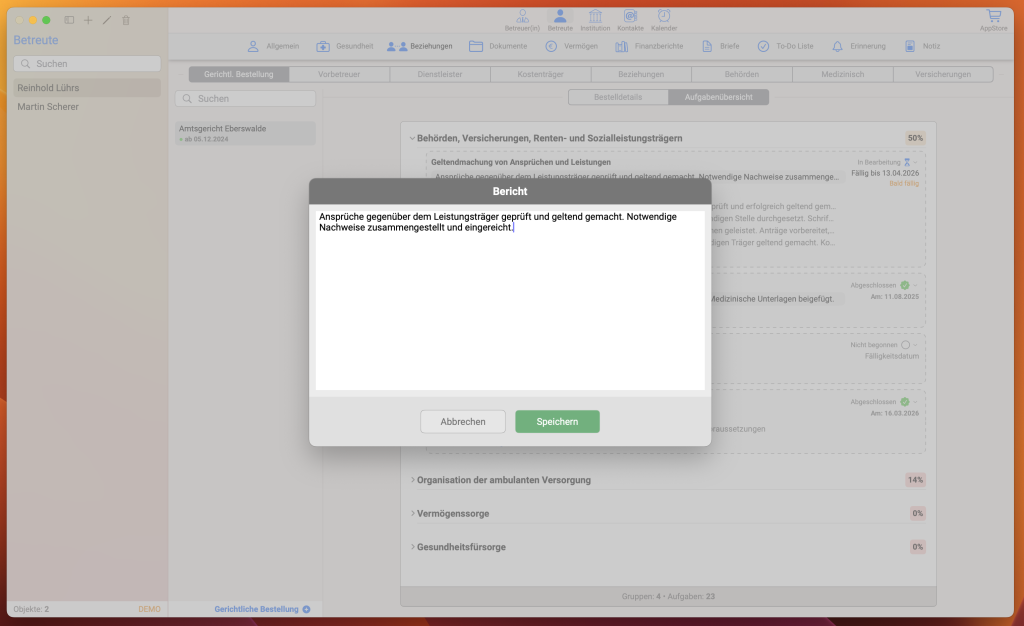Collapse the Behörden, Versicherungen group

coord(412,138)
